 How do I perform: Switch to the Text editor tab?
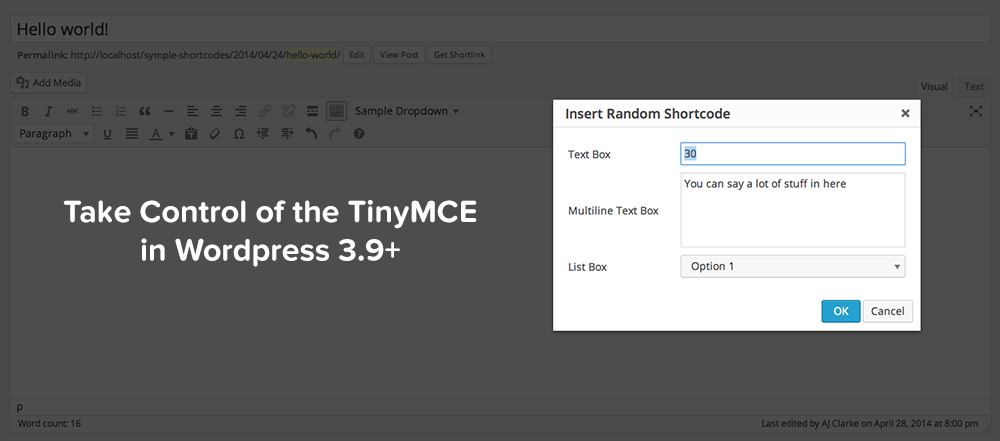973,87
